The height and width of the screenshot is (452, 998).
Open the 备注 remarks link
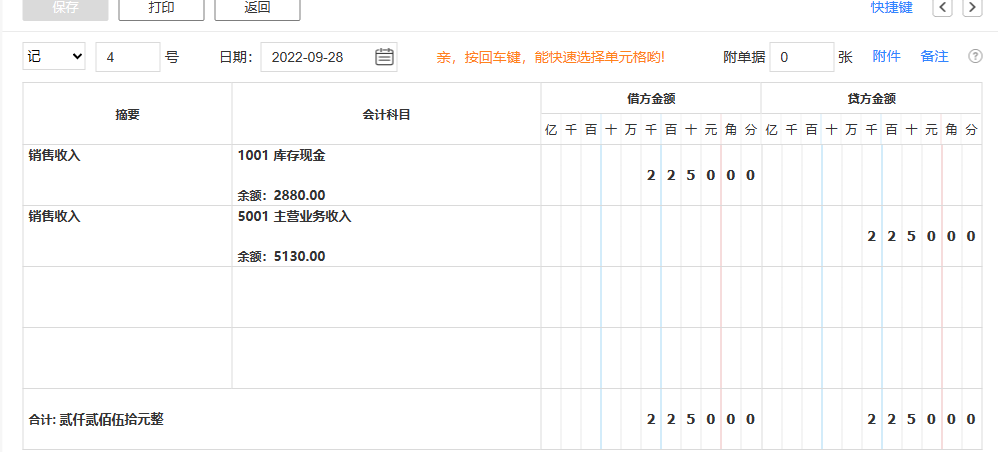tap(934, 57)
